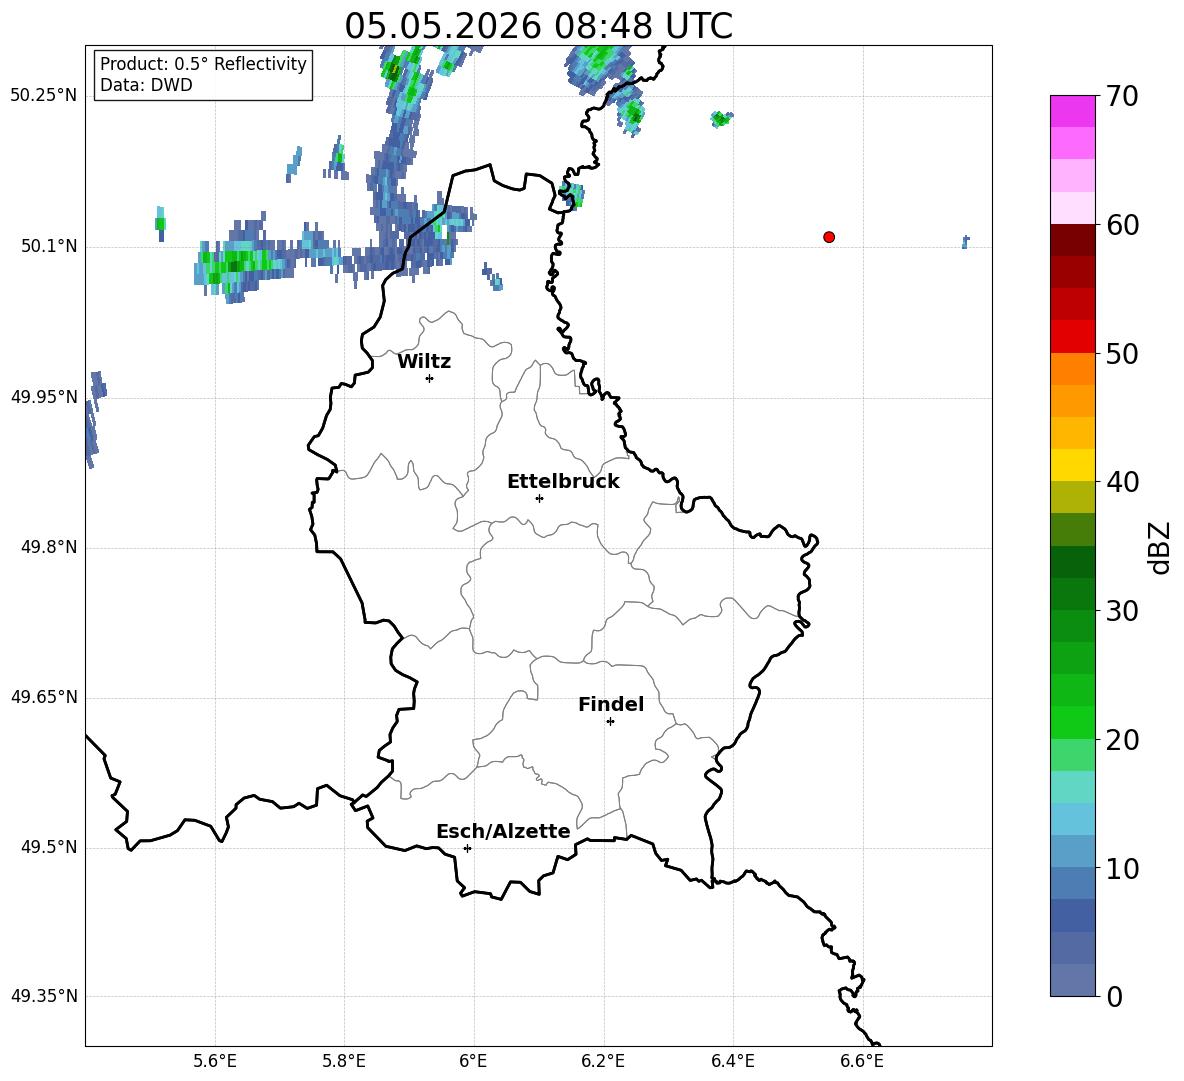Click the dBZ colorbar axis label
This screenshot has height=1081, width=1184.
pyautogui.click(x=1158, y=547)
